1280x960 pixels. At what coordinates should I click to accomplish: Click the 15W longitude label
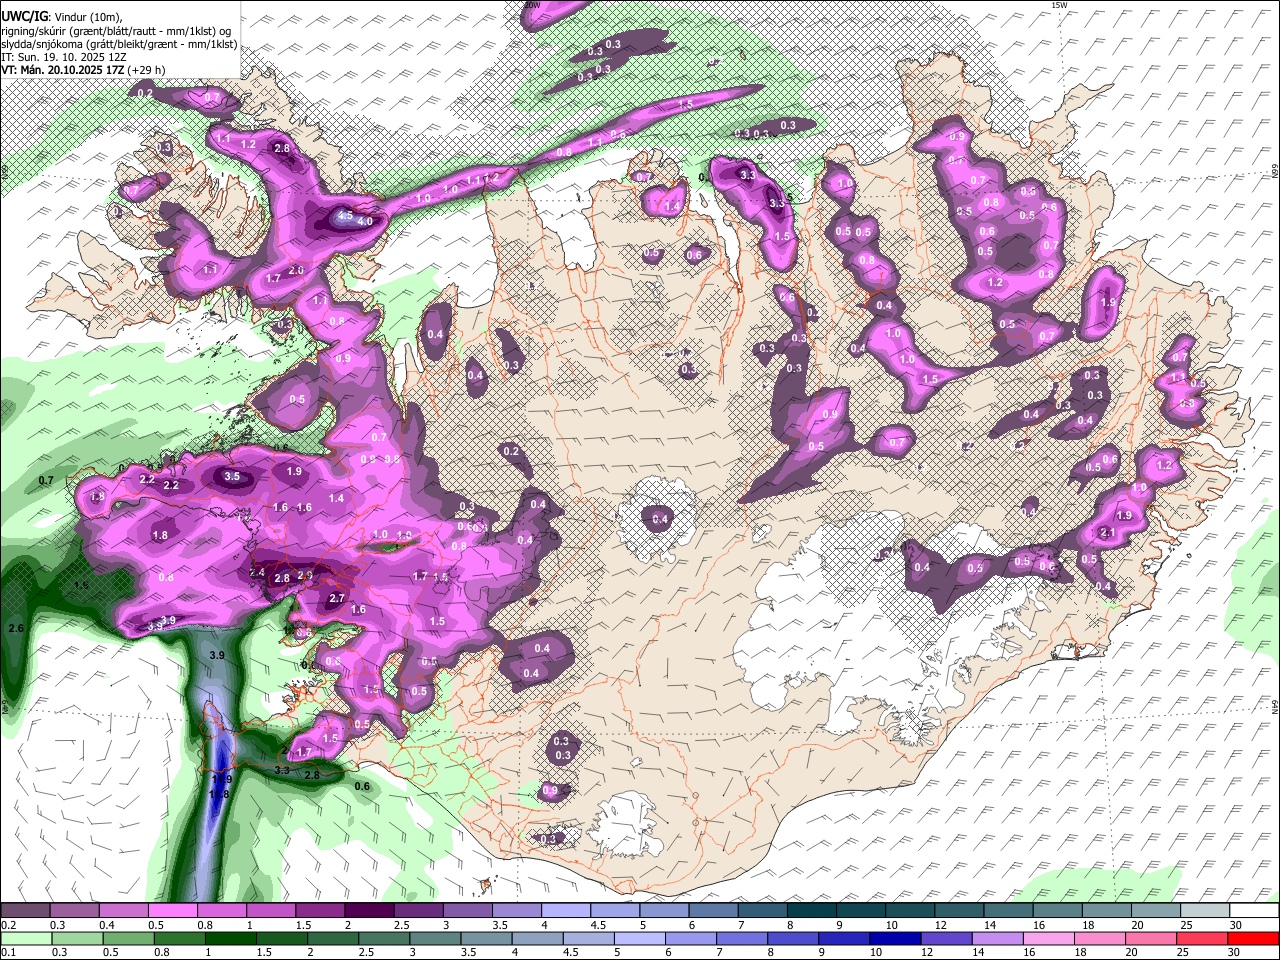pos(1059,5)
